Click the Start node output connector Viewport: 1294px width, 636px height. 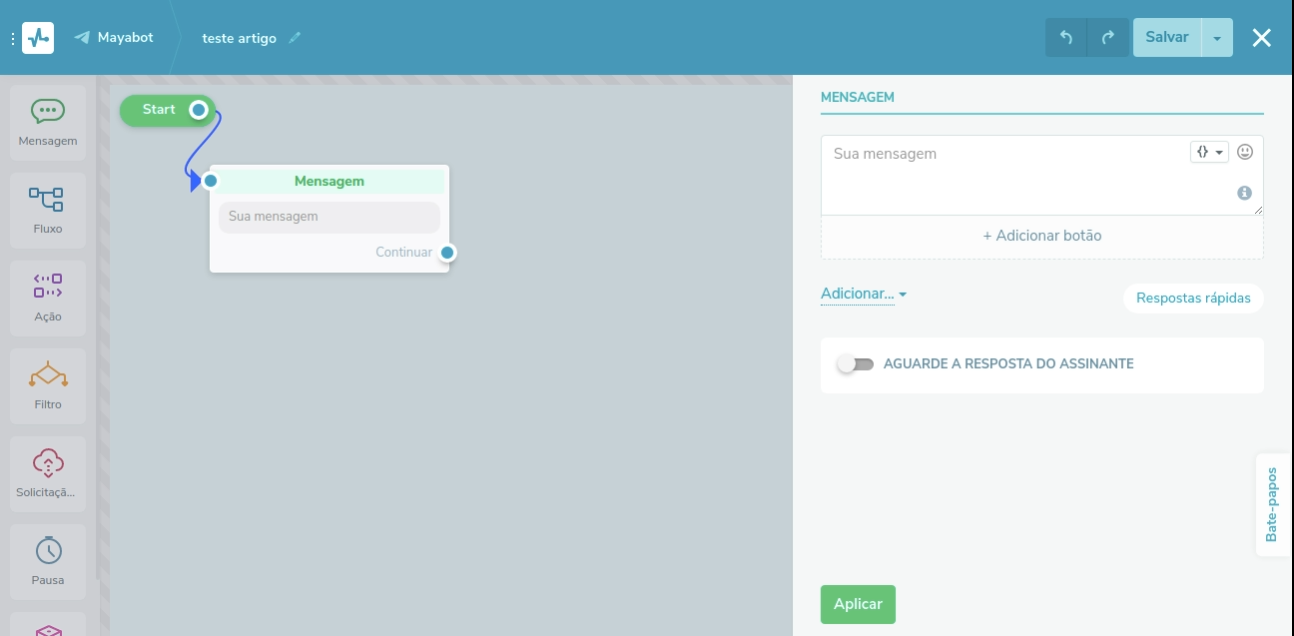(199, 109)
